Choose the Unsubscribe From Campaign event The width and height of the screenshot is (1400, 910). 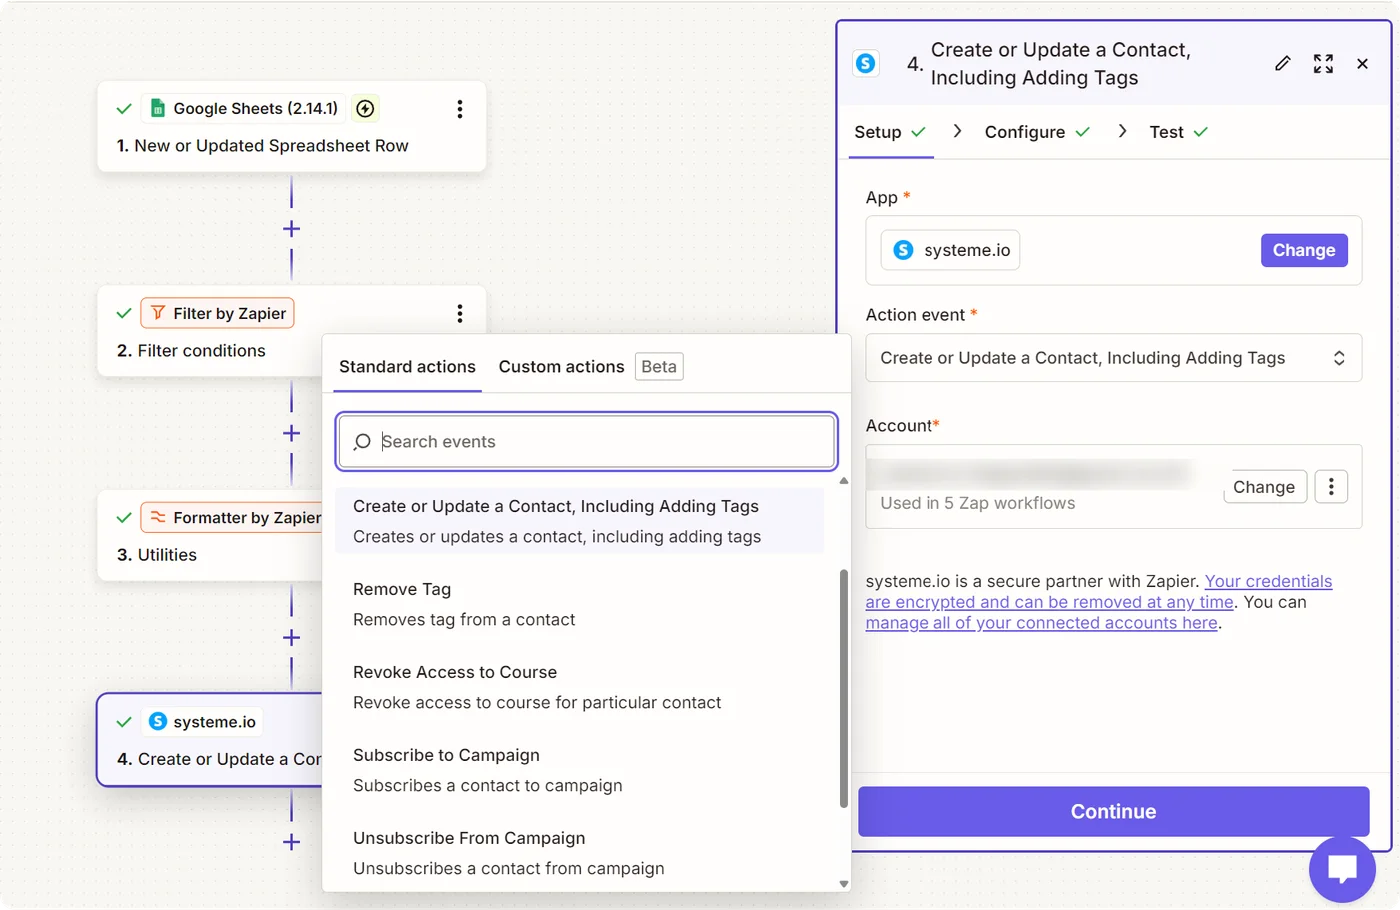580,853
